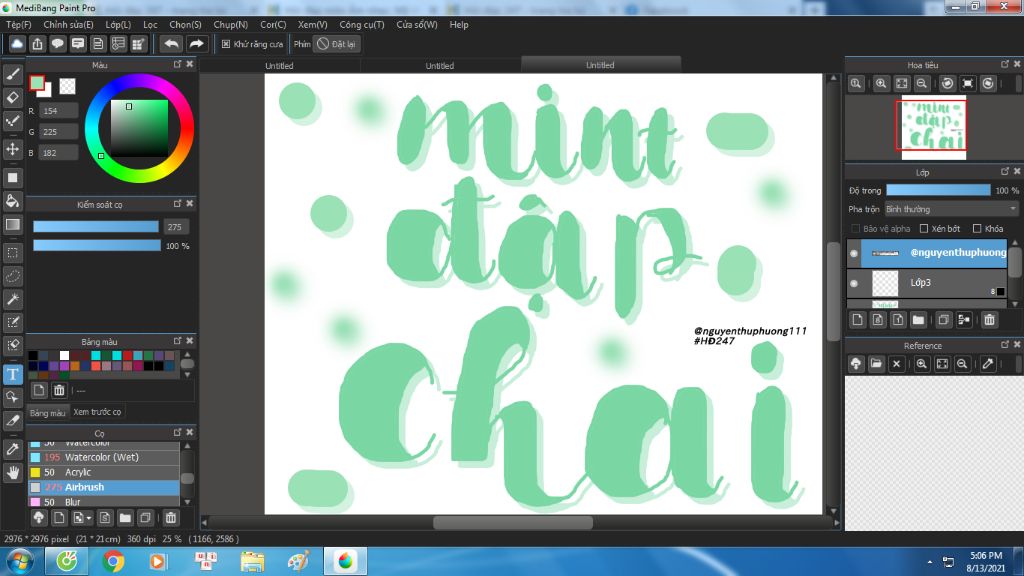Open the brush import dropdown arrow
Screen dimensions: 1024x576
tap(88, 519)
